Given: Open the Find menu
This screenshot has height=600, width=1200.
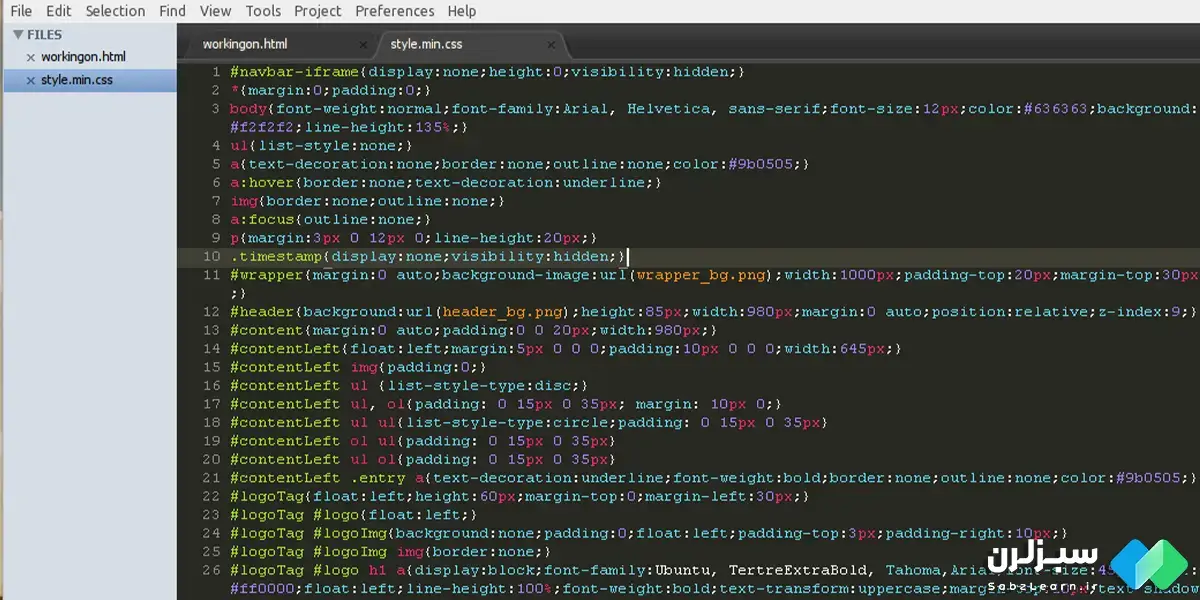Looking at the screenshot, I should [173, 11].
